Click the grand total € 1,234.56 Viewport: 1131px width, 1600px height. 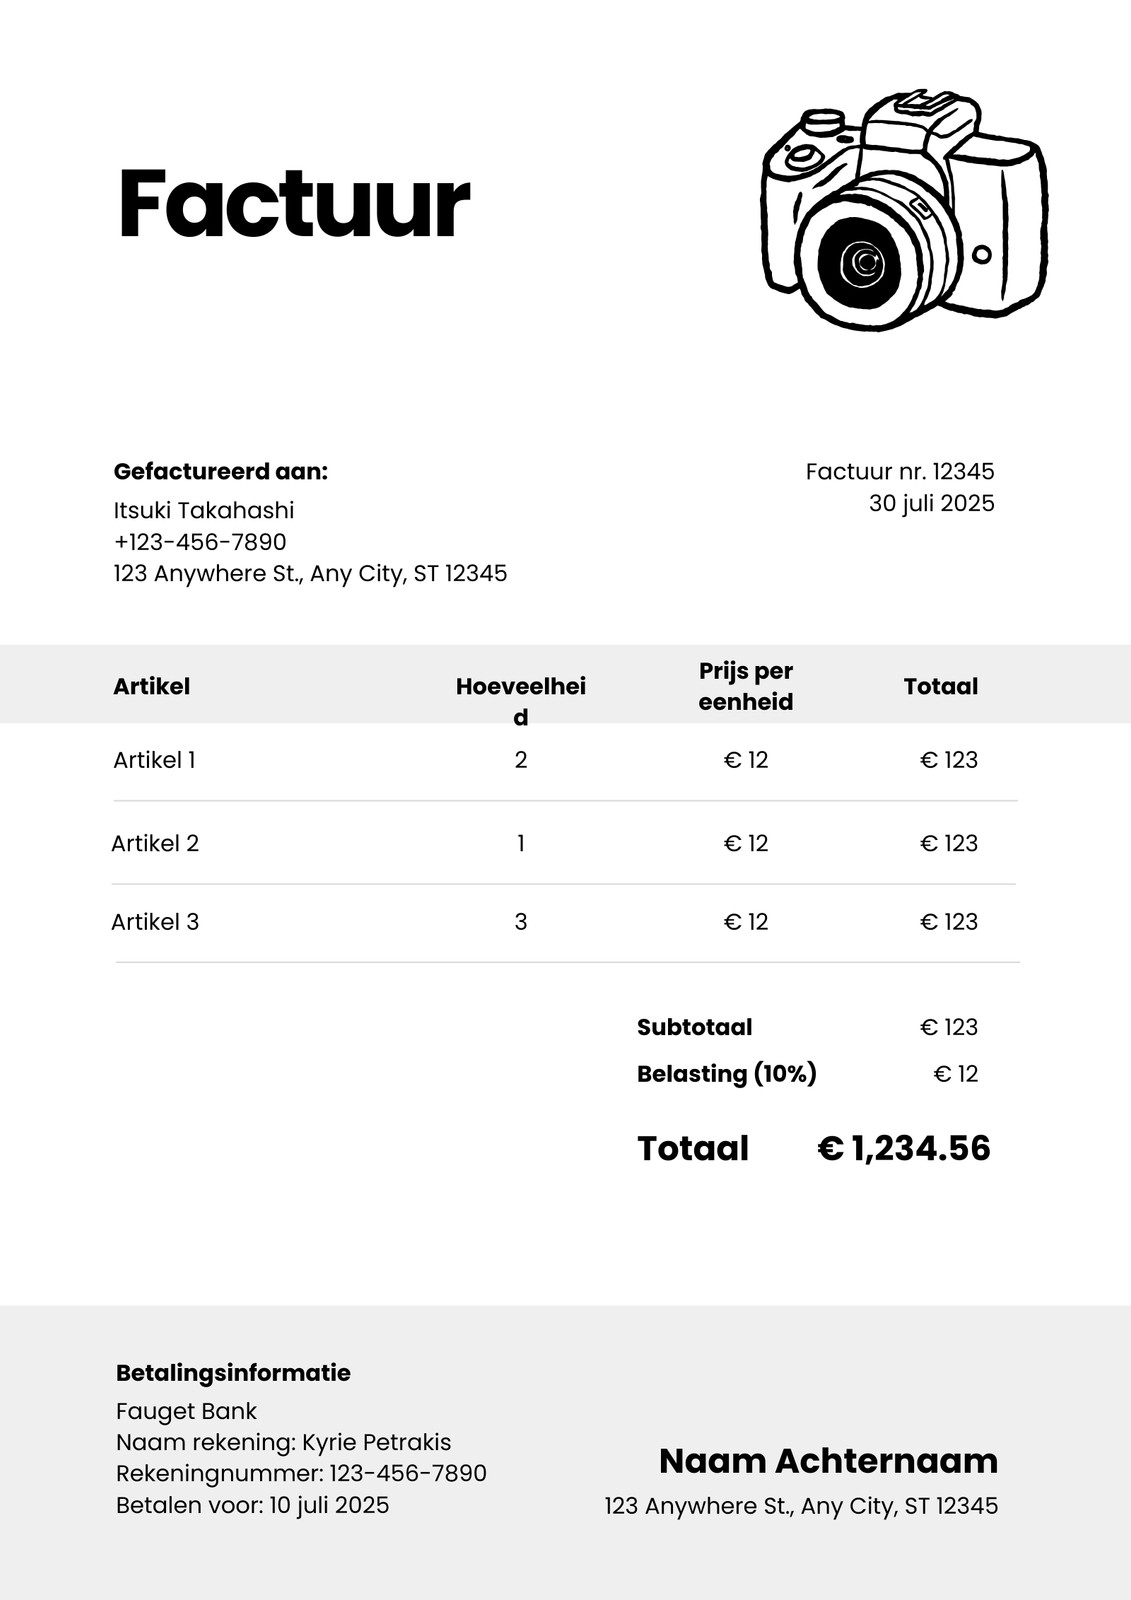pos(904,1148)
